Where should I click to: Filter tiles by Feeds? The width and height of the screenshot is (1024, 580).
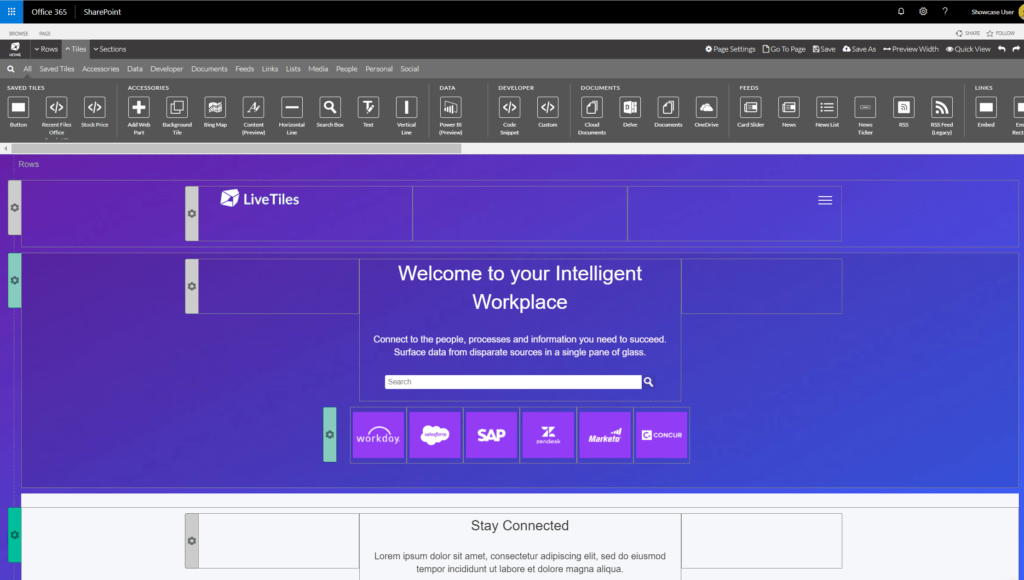tap(245, 69)
